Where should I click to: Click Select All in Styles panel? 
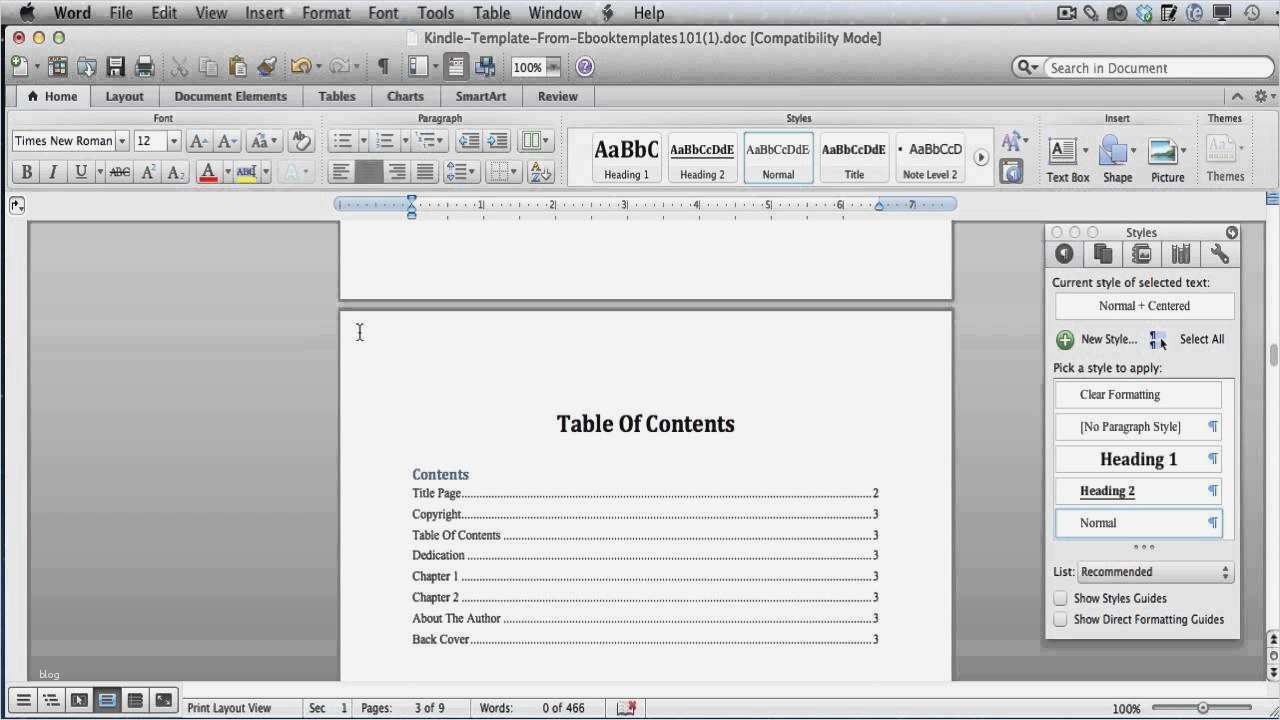tap(1202, 339)
